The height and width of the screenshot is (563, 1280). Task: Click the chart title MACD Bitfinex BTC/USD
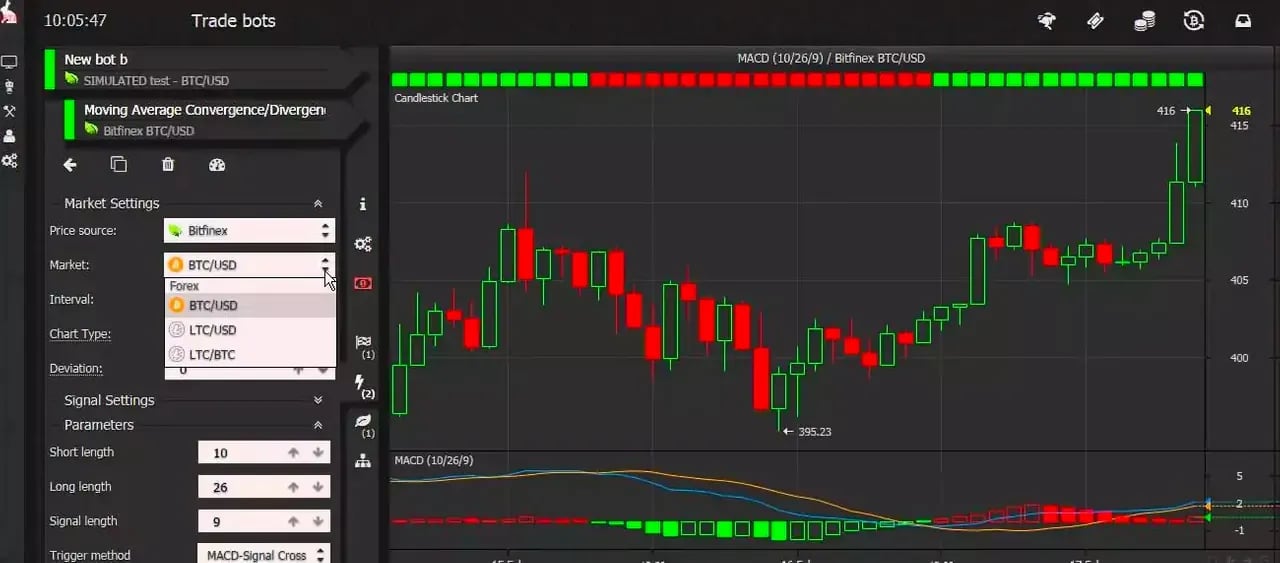831,58
